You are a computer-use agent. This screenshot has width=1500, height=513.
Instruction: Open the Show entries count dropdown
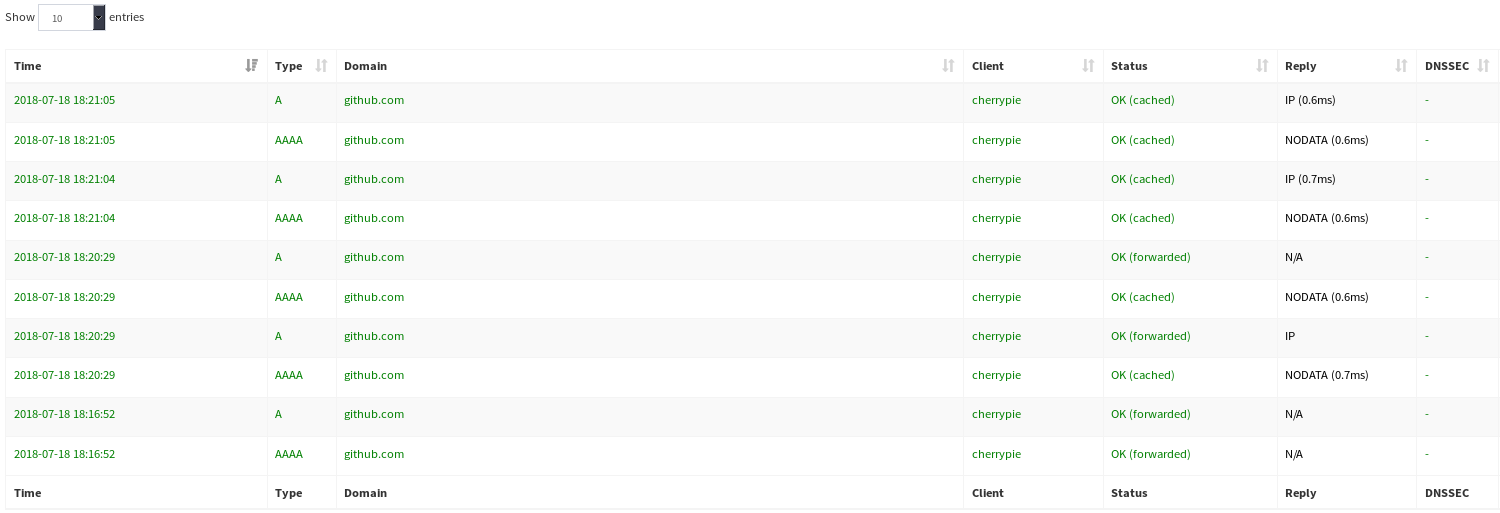click(71, 18)
